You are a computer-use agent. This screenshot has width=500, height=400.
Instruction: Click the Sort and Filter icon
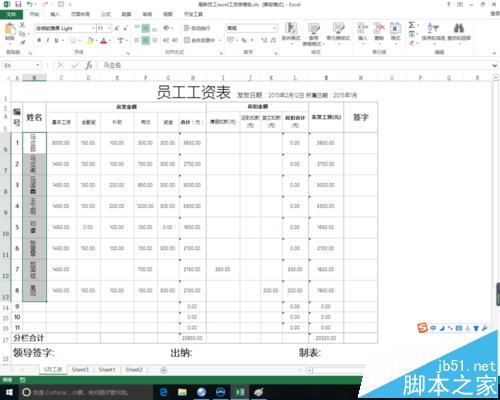(433, 28)
